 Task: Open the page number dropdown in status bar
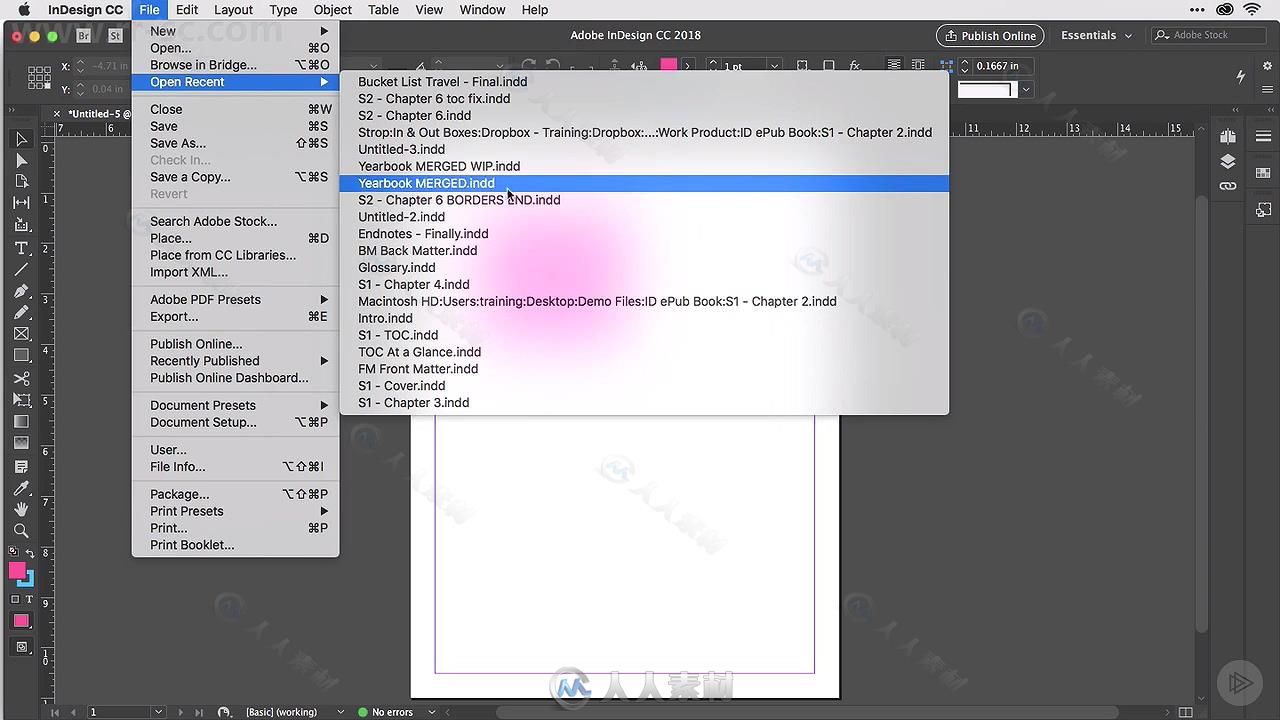[x=158, y=712]
